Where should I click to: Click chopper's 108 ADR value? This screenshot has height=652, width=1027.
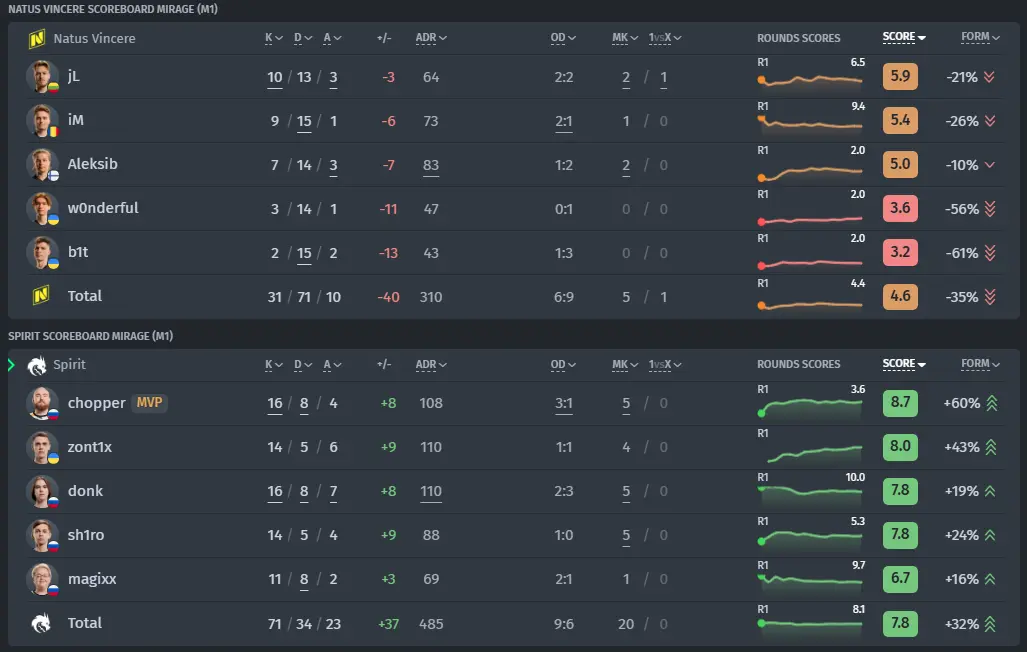coord(431,403)
